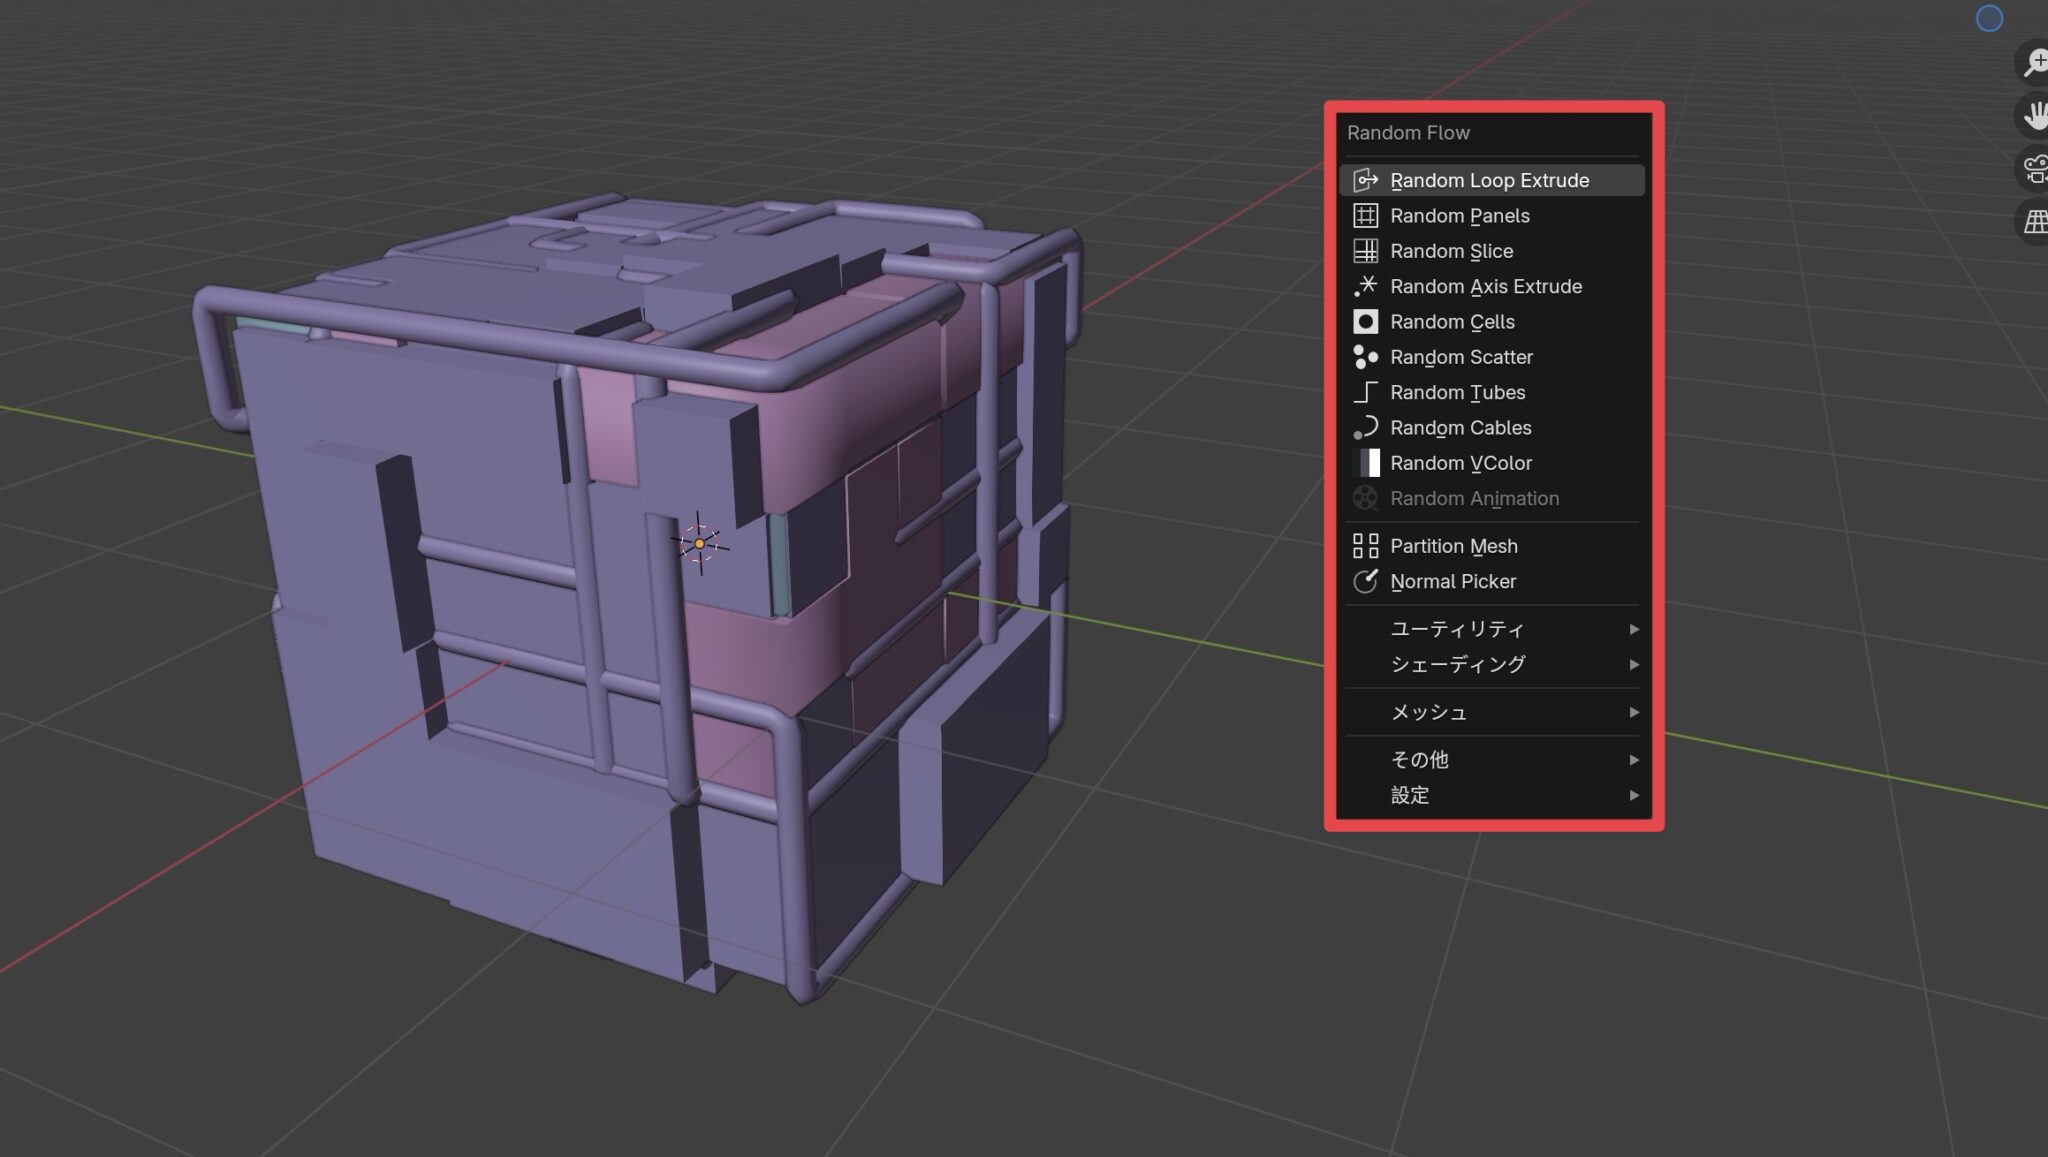Screen dimensions: 2048x1157
Task: Click the Random VColor swatch icon
Action: (1365, 463)
